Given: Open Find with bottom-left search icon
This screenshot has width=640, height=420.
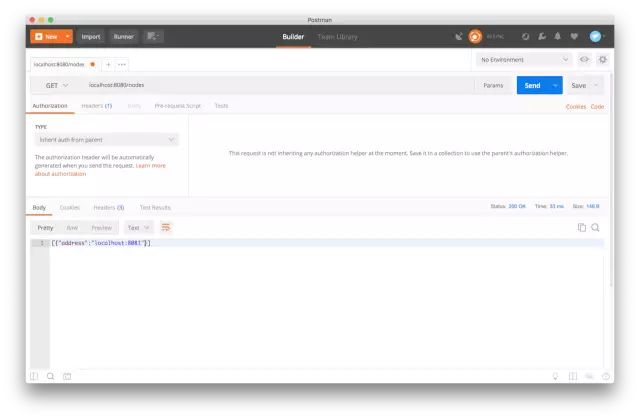Looking at the screenshot, I should [x=50, y=376].
